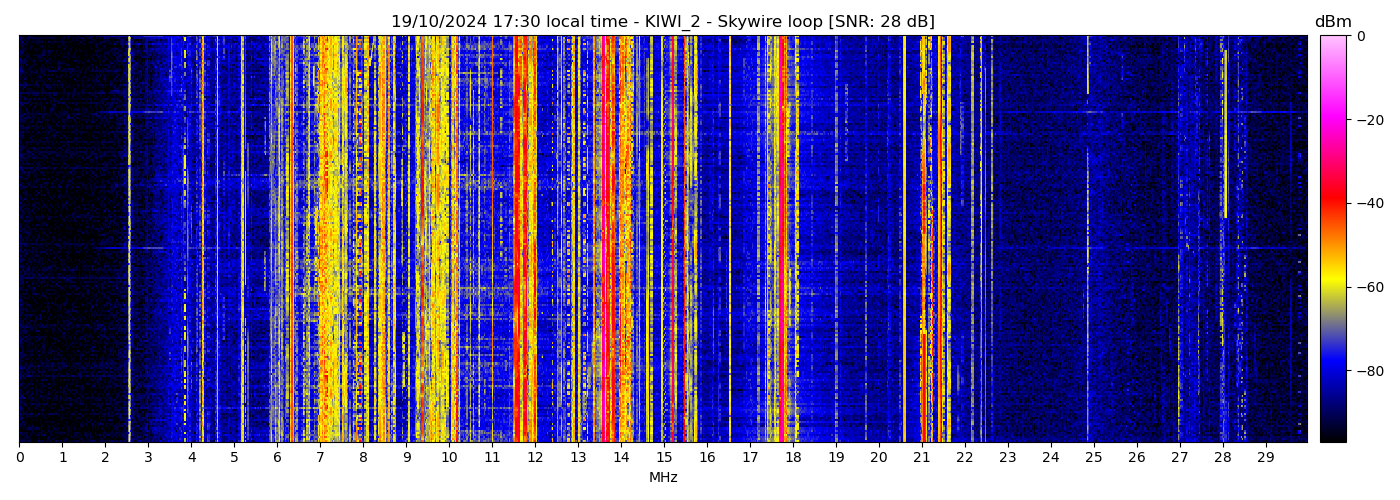This screenshot has height=500, width=1400.
Task: Click the yellow region of the colorbar
Action: (x=1332, y=286)
